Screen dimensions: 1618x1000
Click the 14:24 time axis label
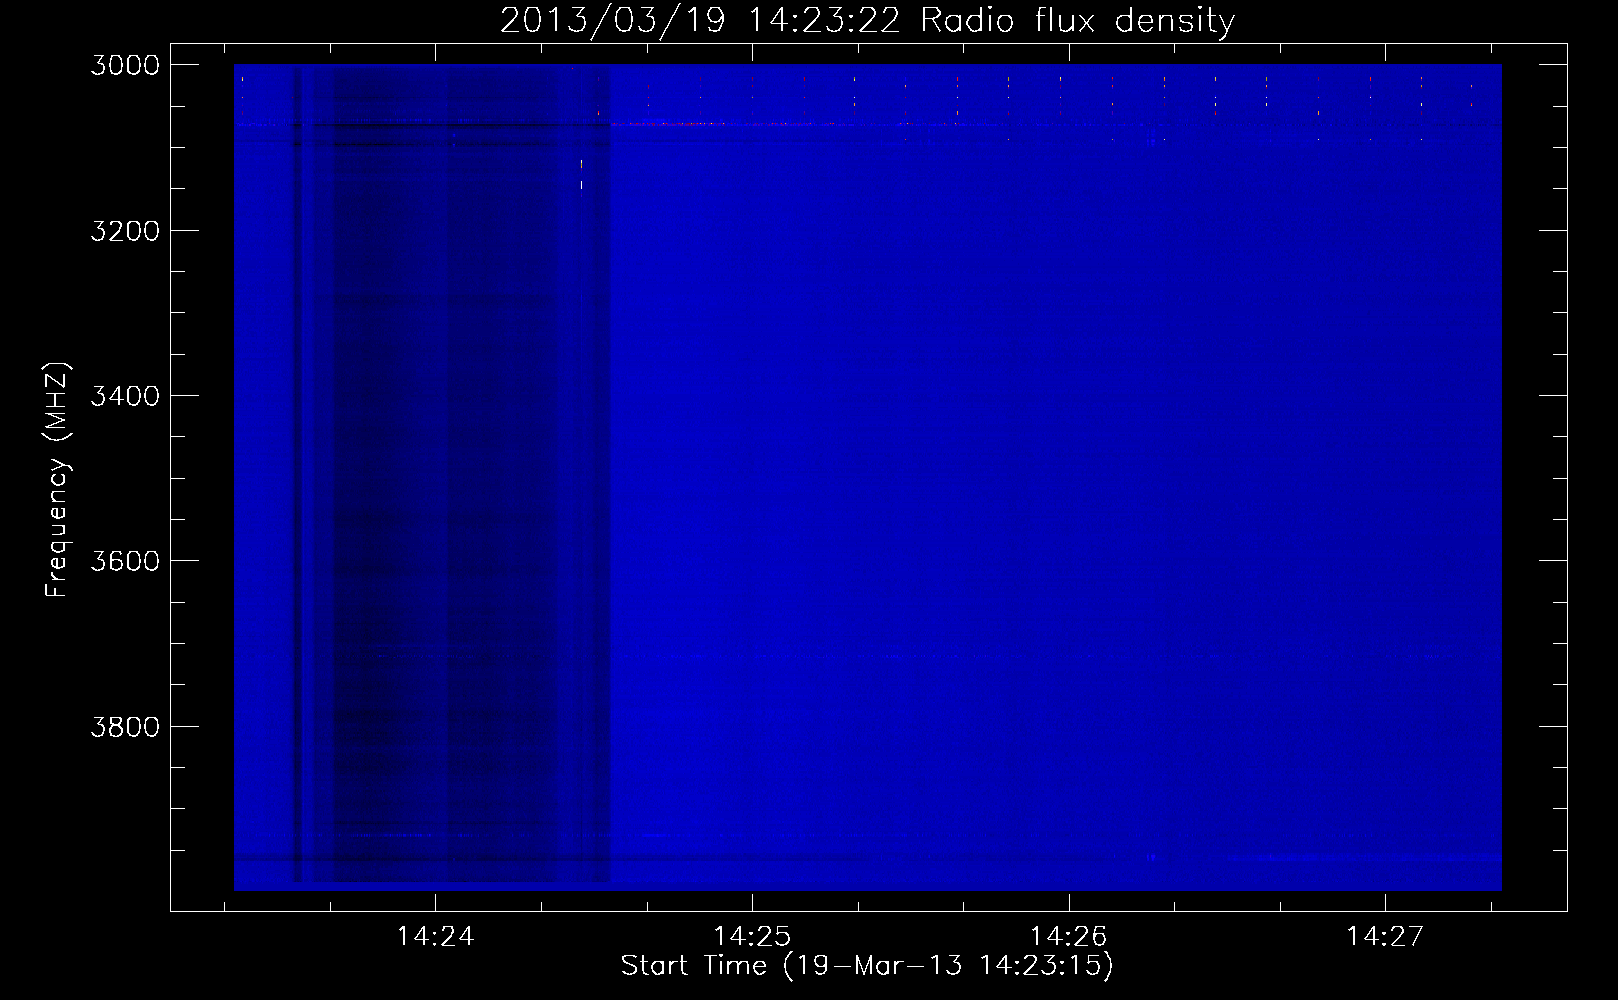(x=435, y=936)
